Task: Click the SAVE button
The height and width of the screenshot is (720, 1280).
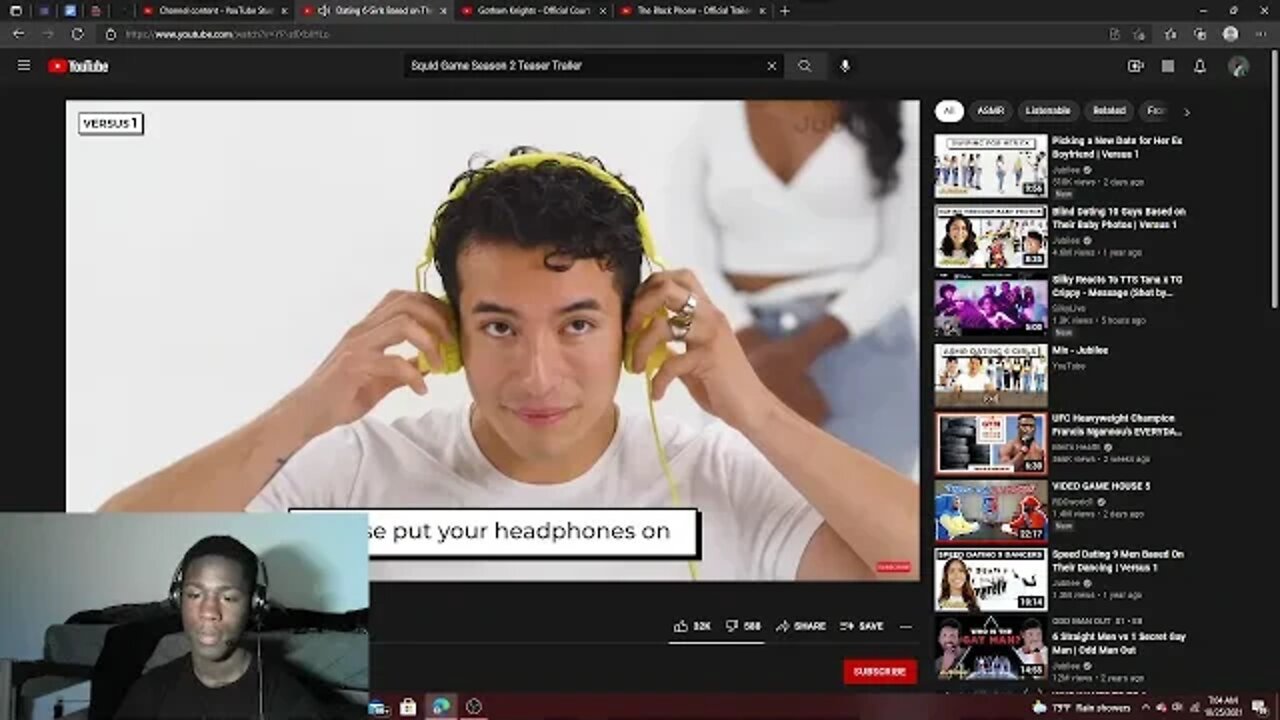Action: 861,626
